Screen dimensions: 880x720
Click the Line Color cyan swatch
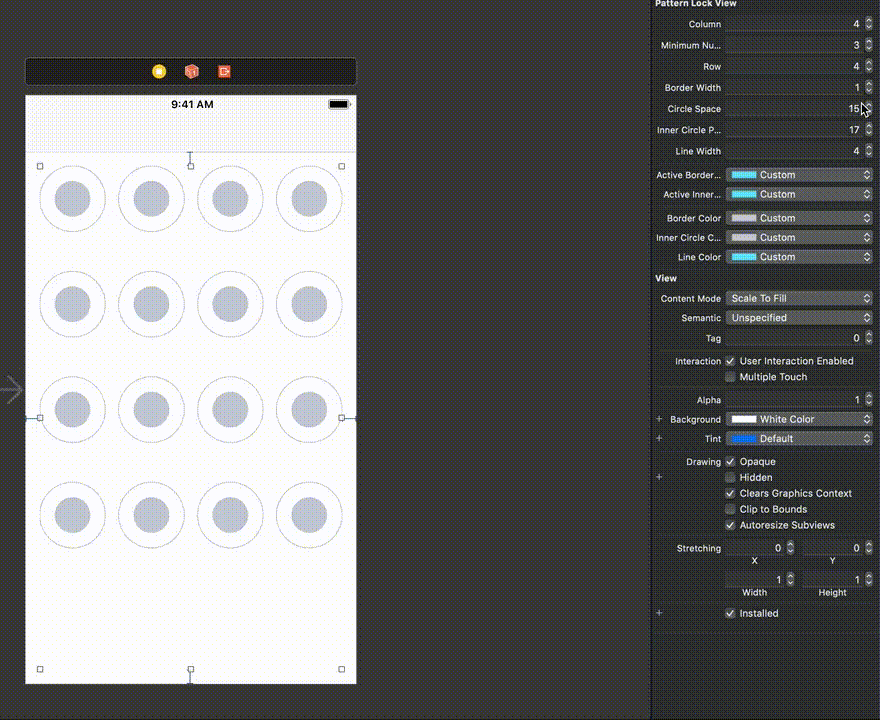tap(744, 257)
